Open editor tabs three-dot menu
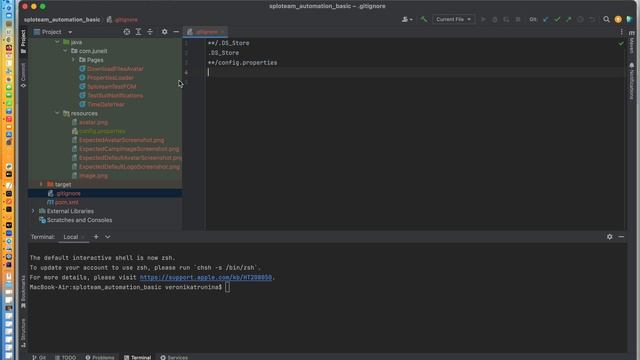 point(622,32)
